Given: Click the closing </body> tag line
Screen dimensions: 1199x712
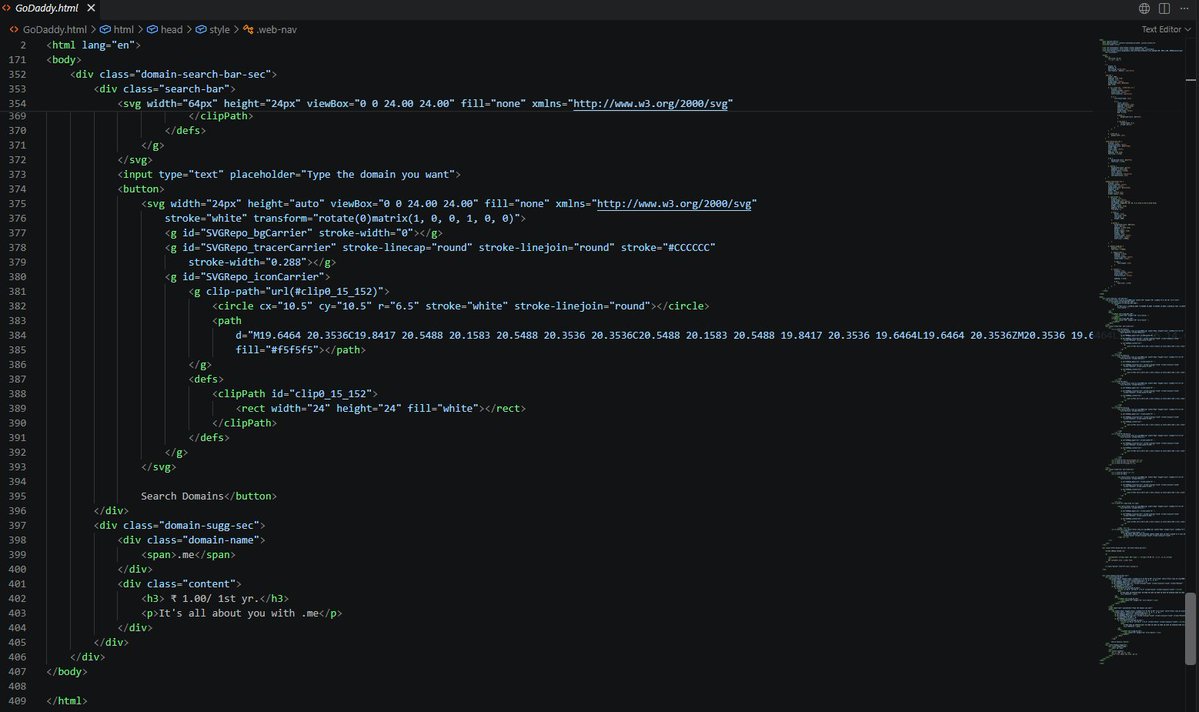Looking at the screenshot, I should click(x=67, y=671).
